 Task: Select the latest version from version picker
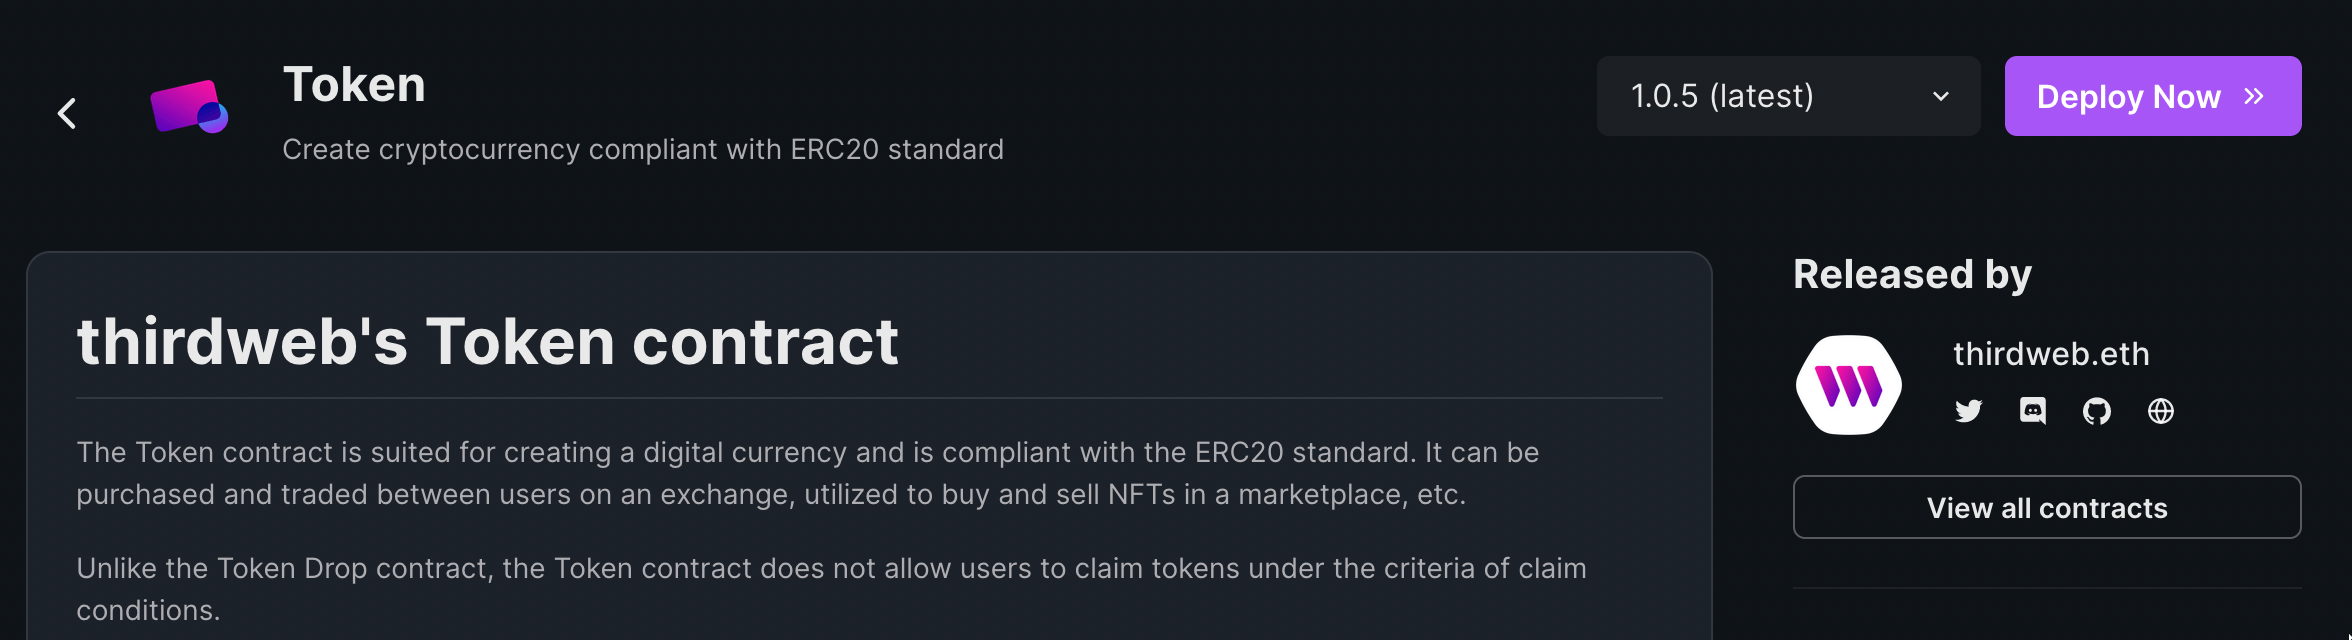pyautogui.click(x=1722, y=96)
